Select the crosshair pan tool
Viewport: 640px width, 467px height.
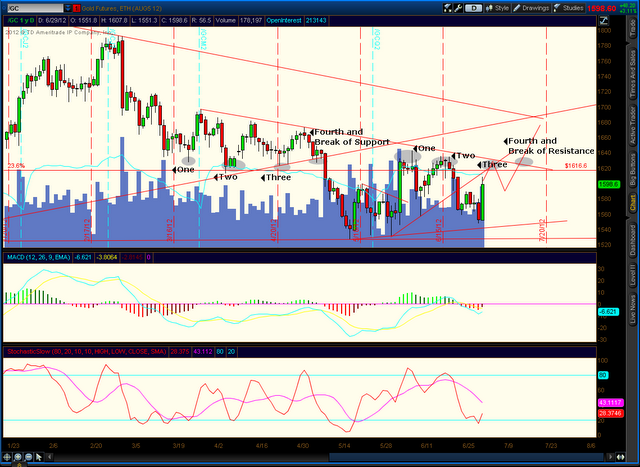coord(7,457)
